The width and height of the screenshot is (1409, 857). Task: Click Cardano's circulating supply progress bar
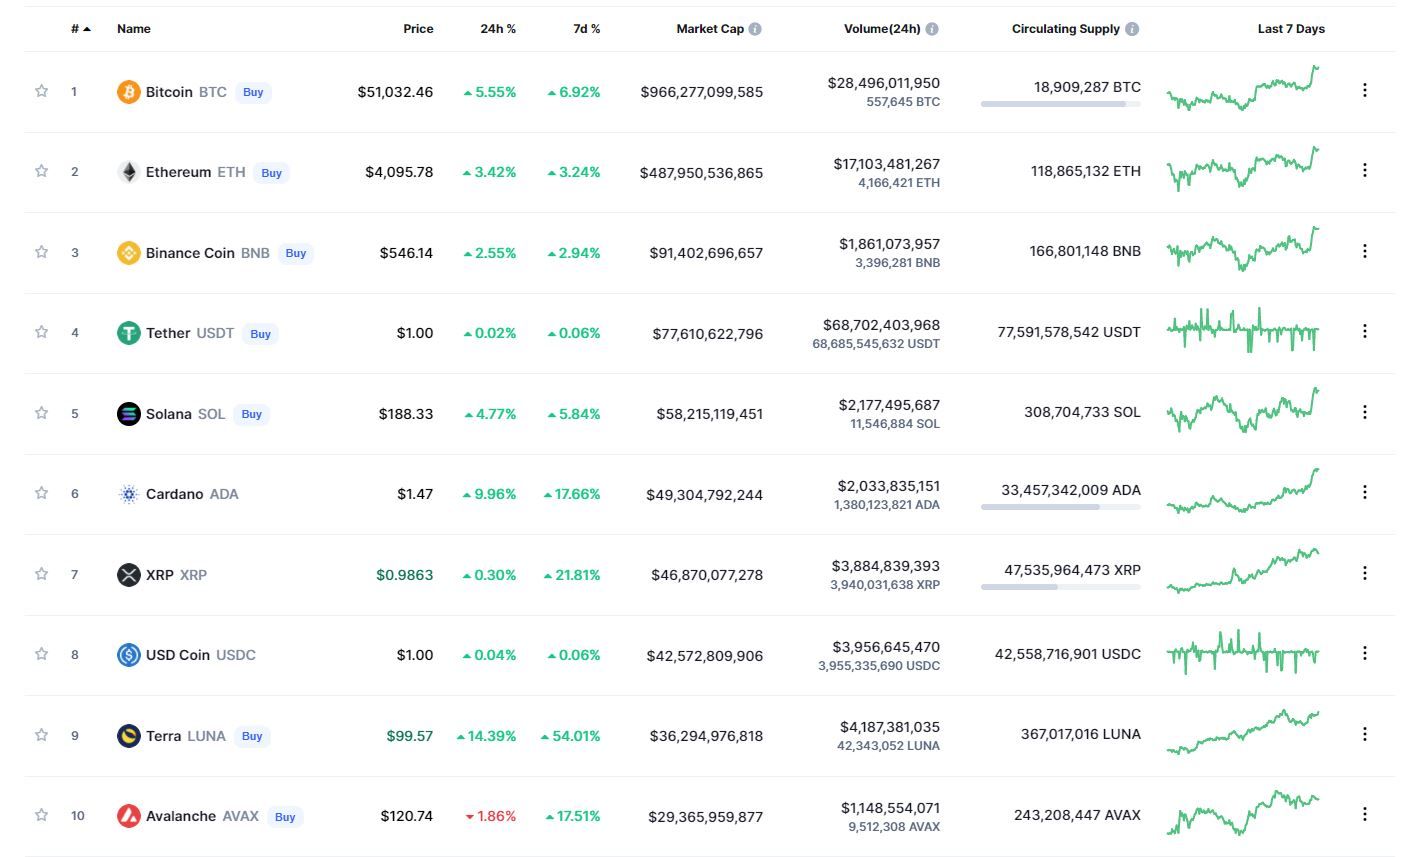(1061, 507)
